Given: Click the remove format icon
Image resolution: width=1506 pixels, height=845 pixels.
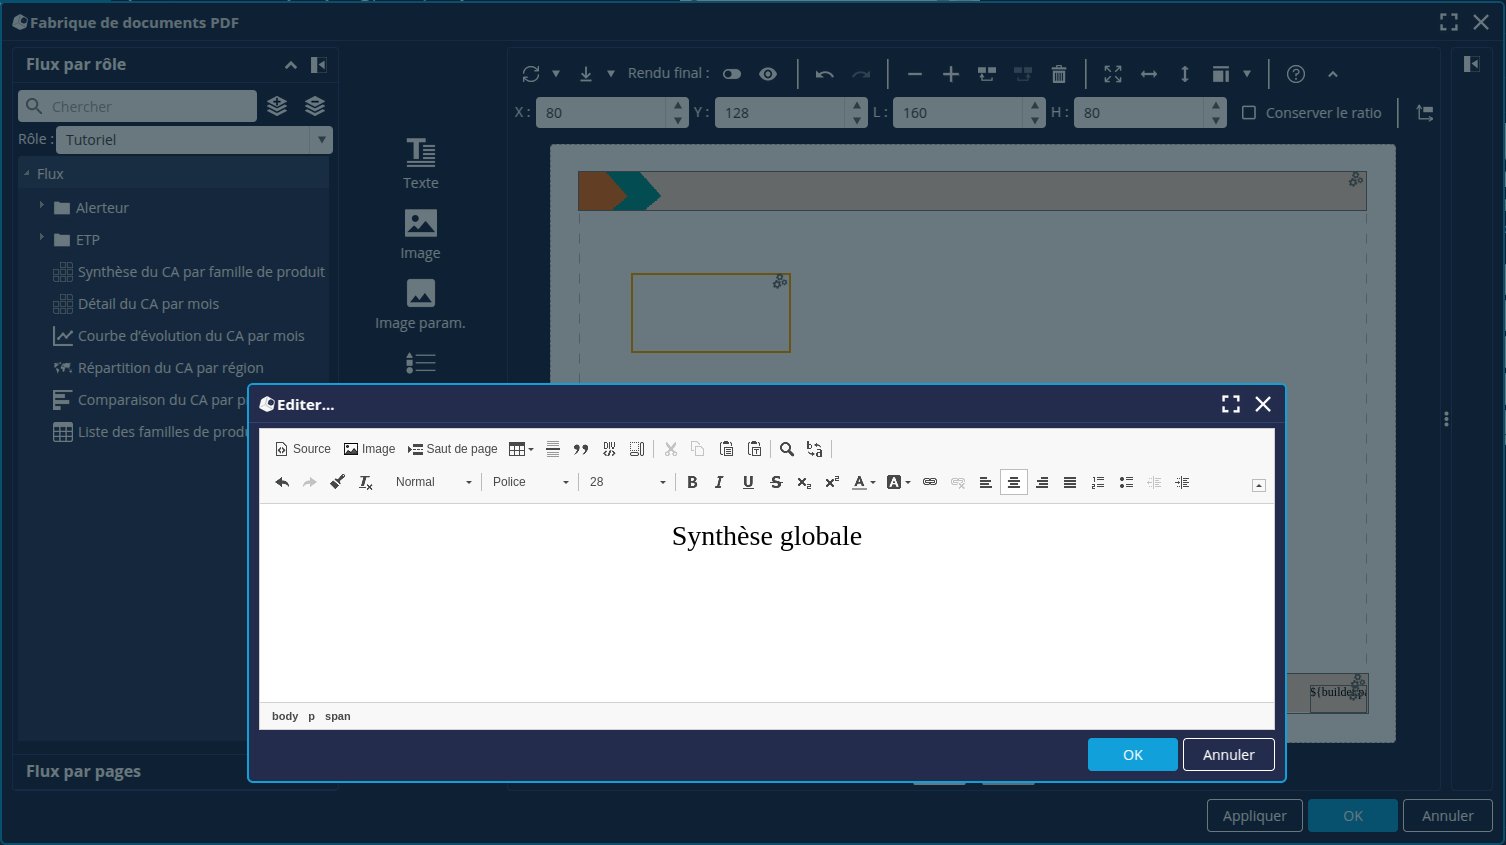Looking at the screenshot, I should pos(366,482).
